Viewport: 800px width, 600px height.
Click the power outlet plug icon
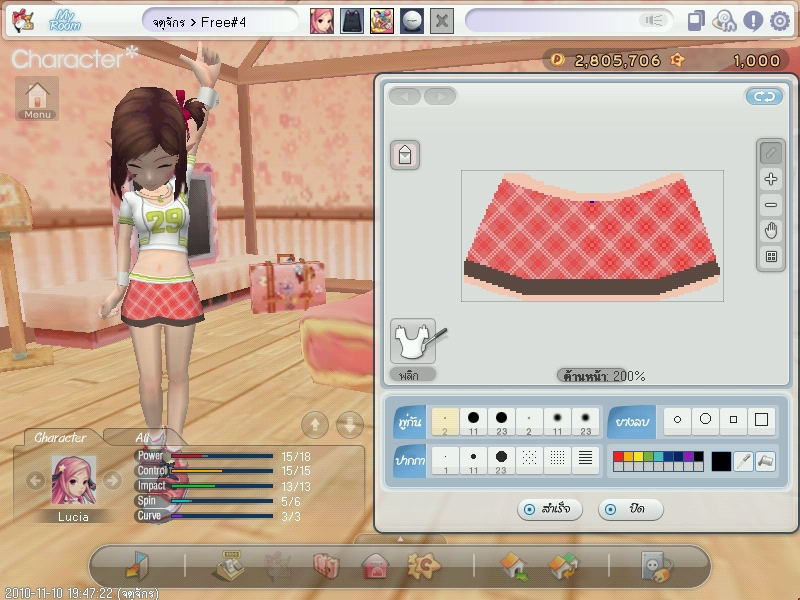pos(656,566)
